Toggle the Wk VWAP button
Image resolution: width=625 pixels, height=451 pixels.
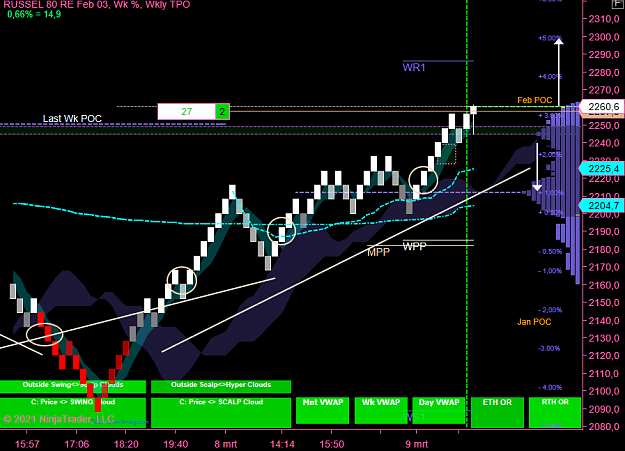coord(381,410)
